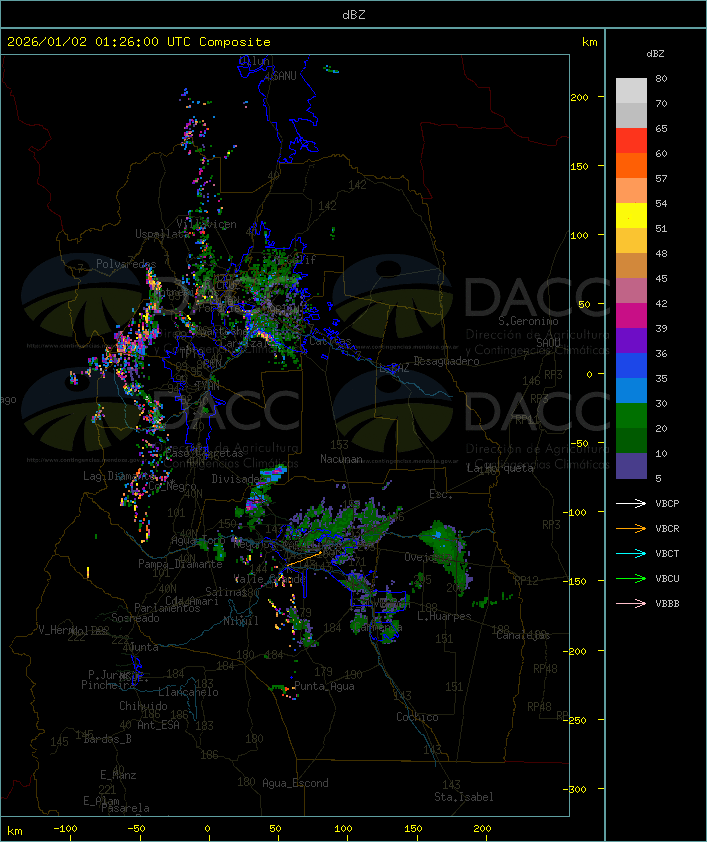Choose magenta swatch between 42 and 39
This screenshot has height=842, width=707.
(x=631, y=316)
